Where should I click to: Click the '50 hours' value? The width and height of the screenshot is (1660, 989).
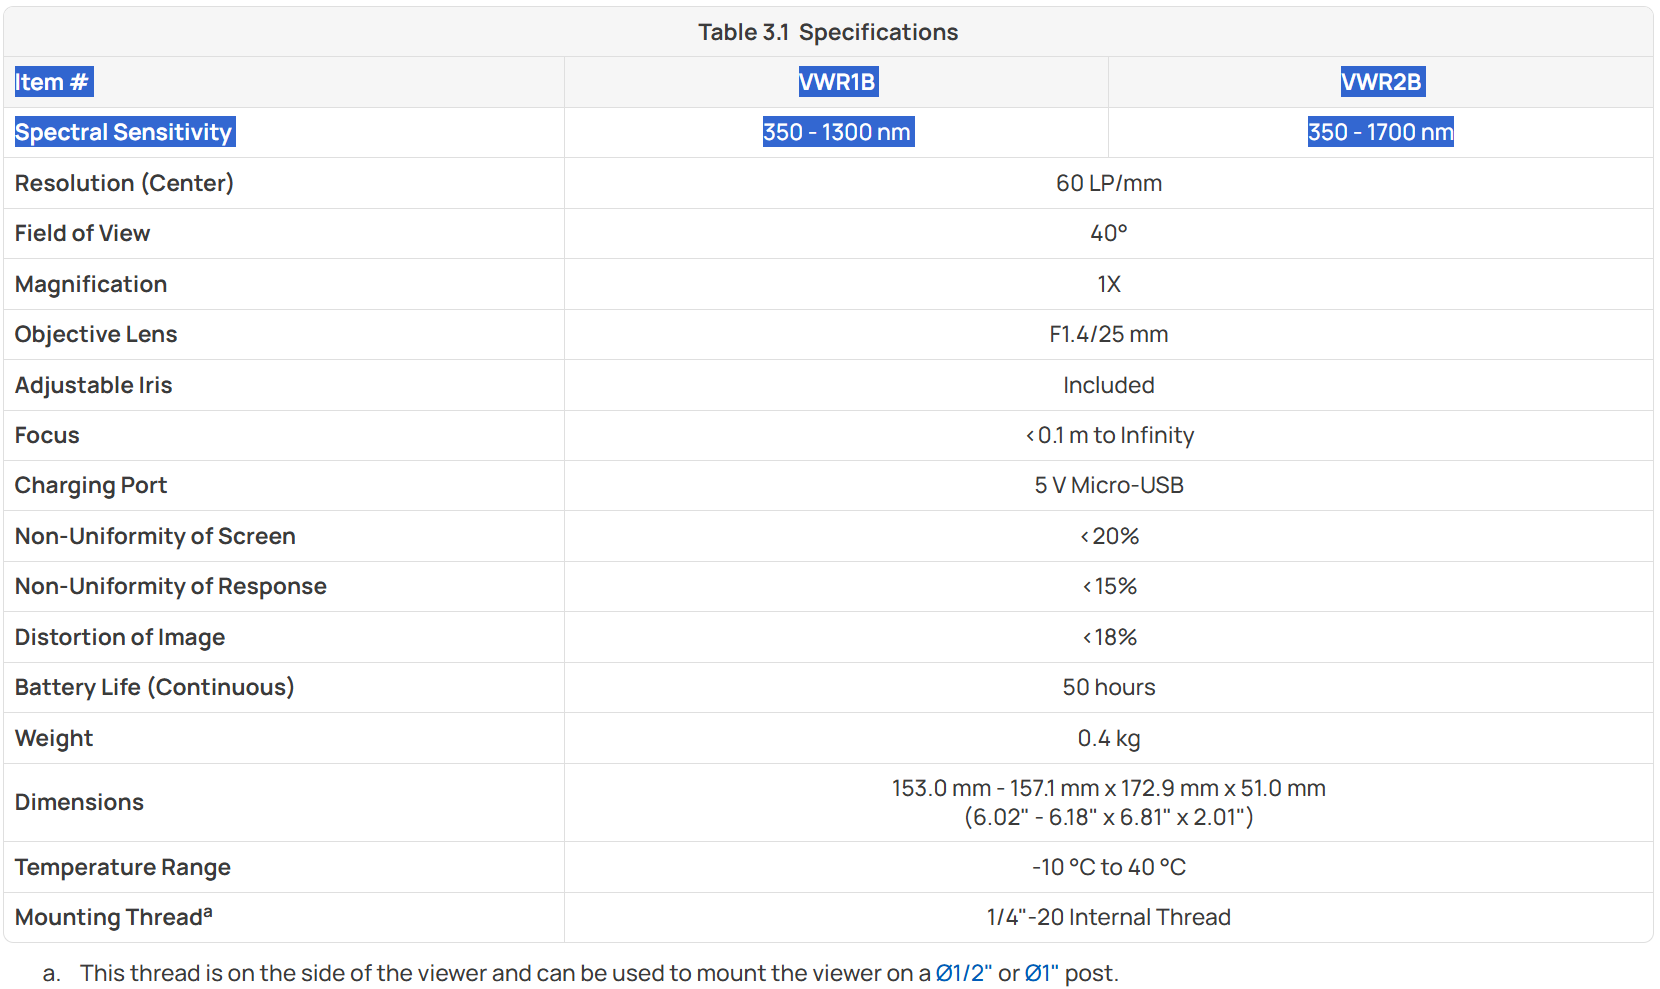(1109, 687)
